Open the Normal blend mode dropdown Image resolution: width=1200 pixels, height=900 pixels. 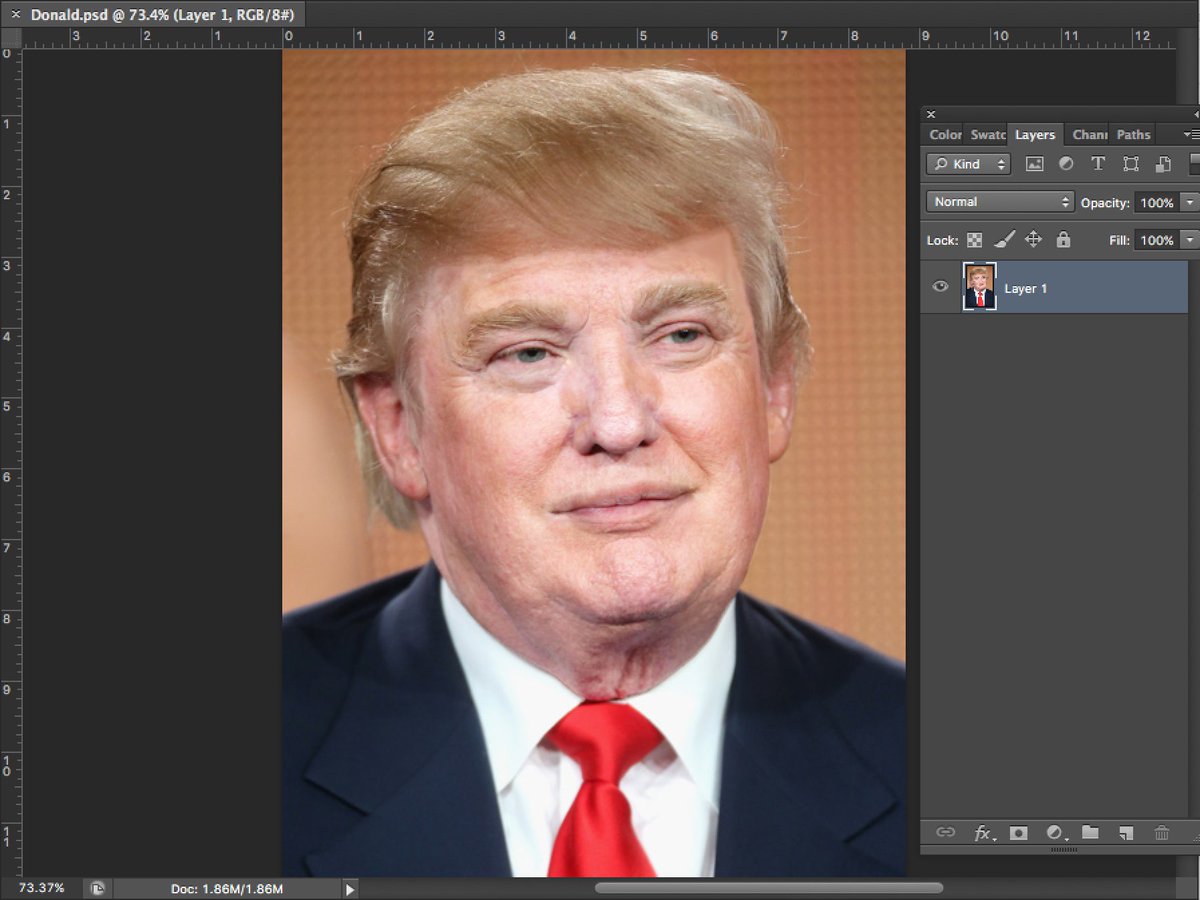pyautogui.click(x=1000, y=202)
